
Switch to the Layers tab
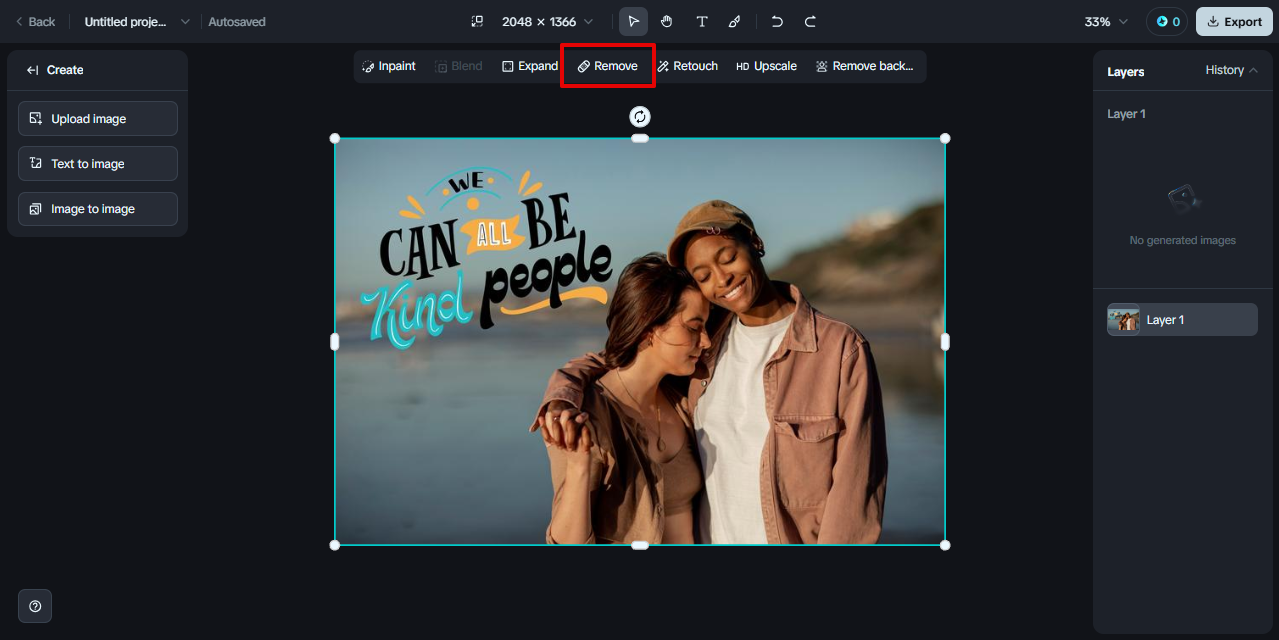[1126, 71]
